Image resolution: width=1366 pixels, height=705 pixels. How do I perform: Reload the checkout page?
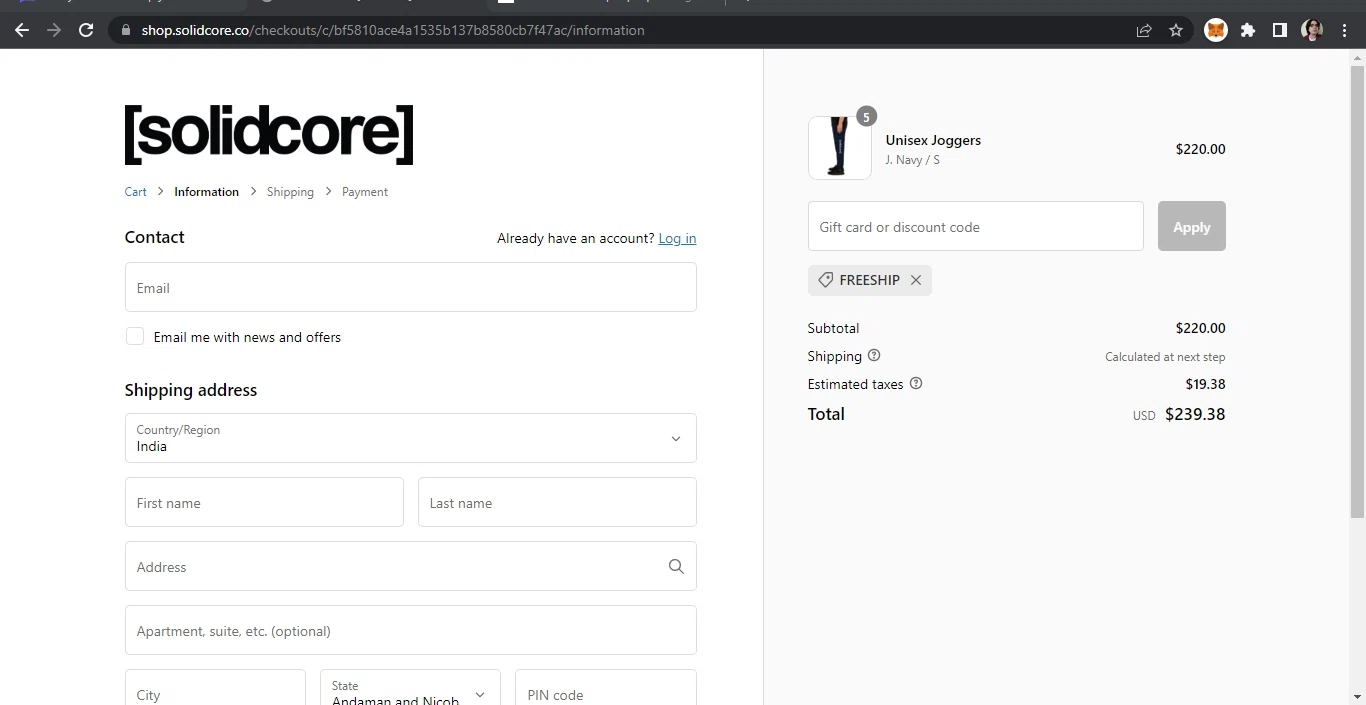tap(86, 30)
